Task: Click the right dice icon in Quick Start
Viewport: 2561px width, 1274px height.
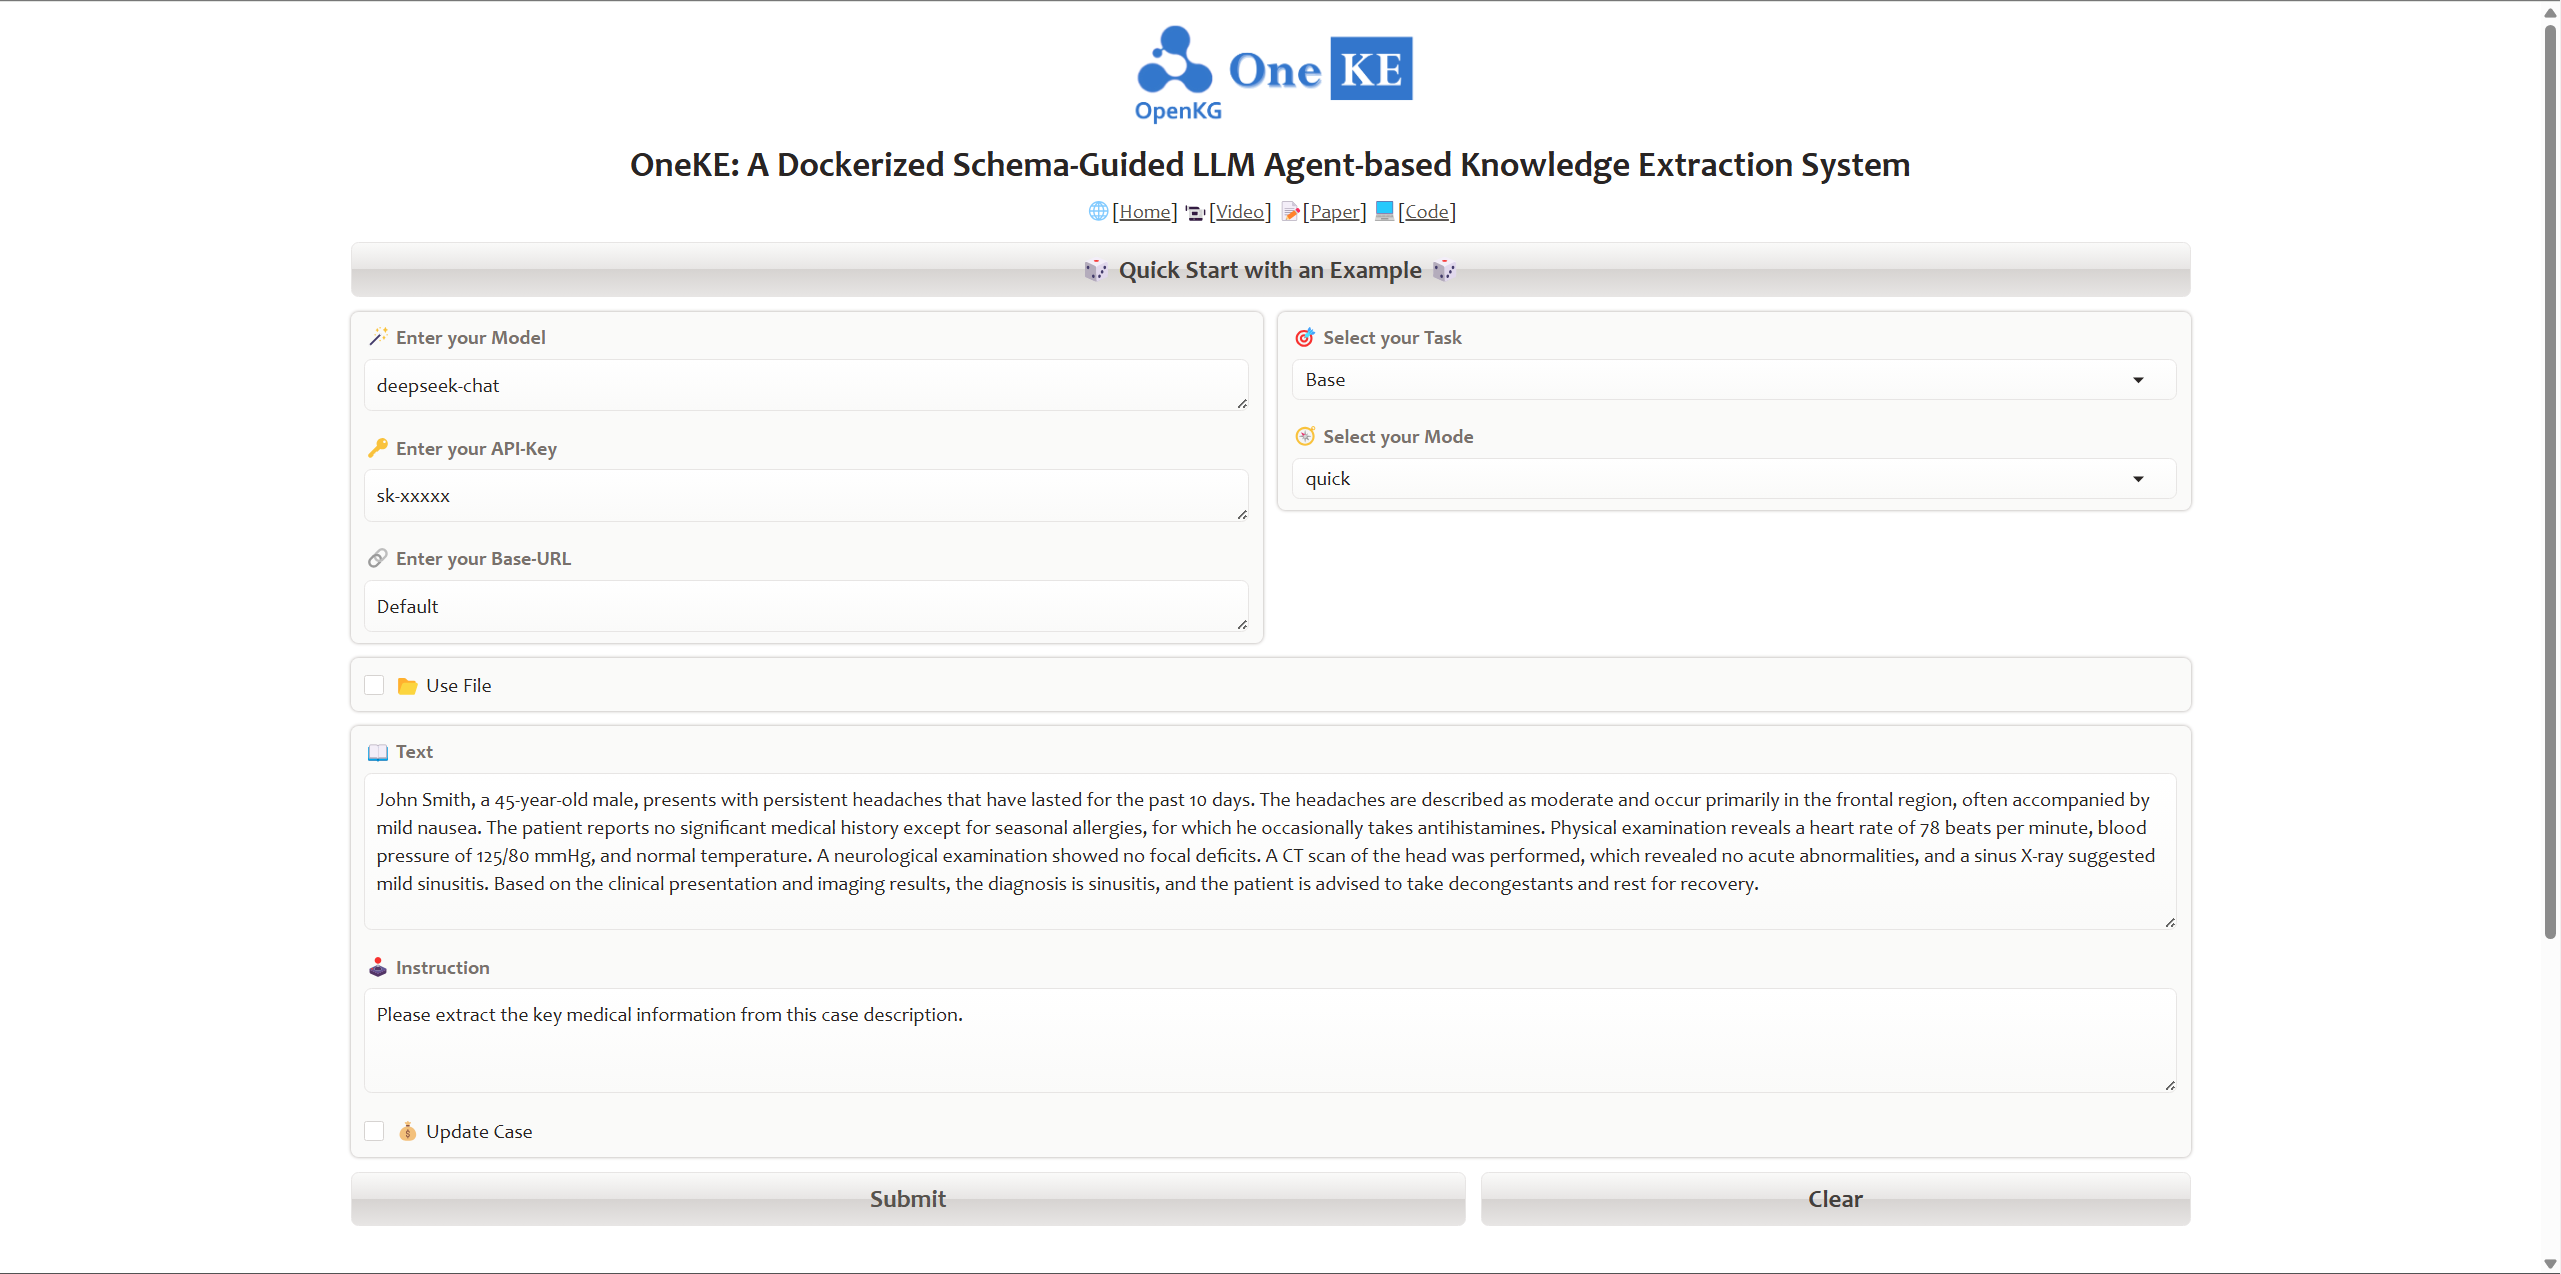Action: 1444,270
